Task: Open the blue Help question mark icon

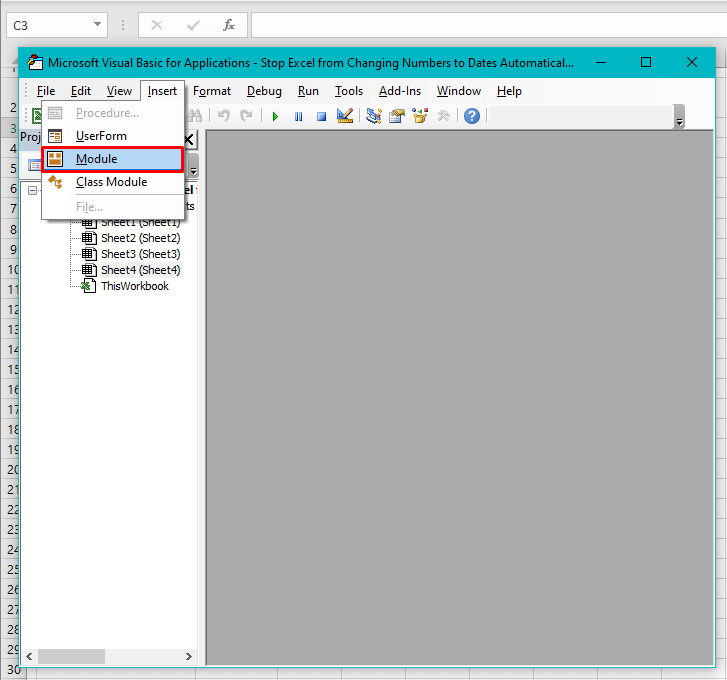Action: (x=472, y=116)
